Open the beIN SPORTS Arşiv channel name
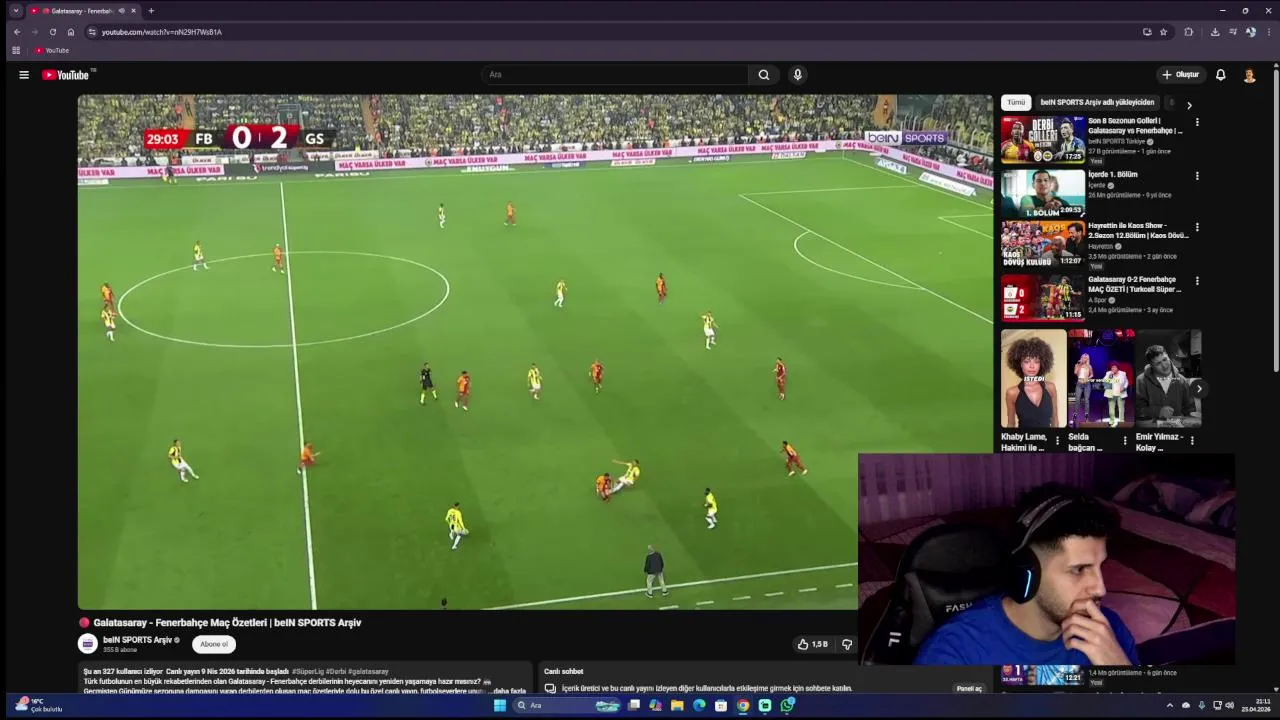 [x=138, y=640]
